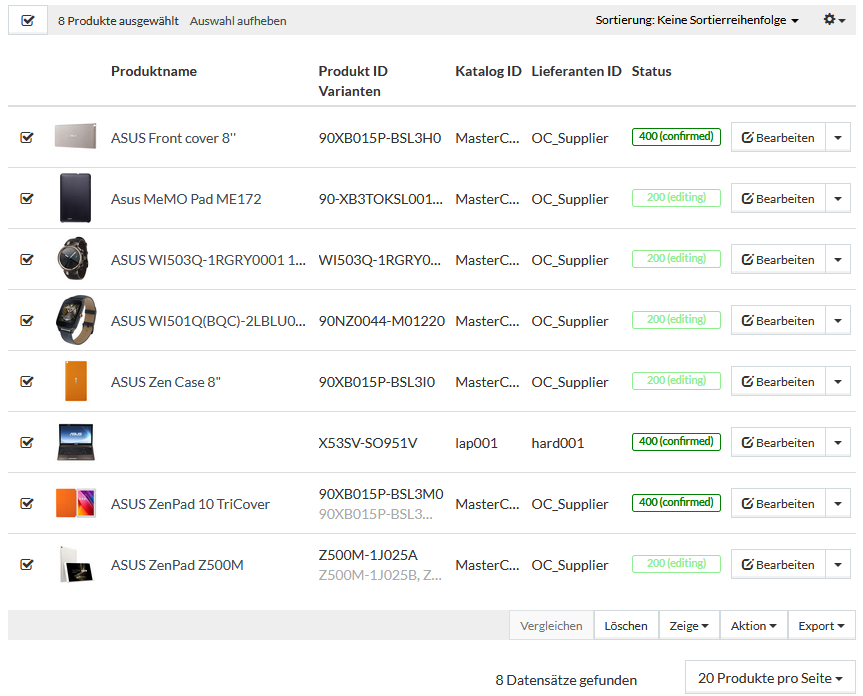Open the Aktion menu
Screen dimensions: 863x696
point(753,626)
